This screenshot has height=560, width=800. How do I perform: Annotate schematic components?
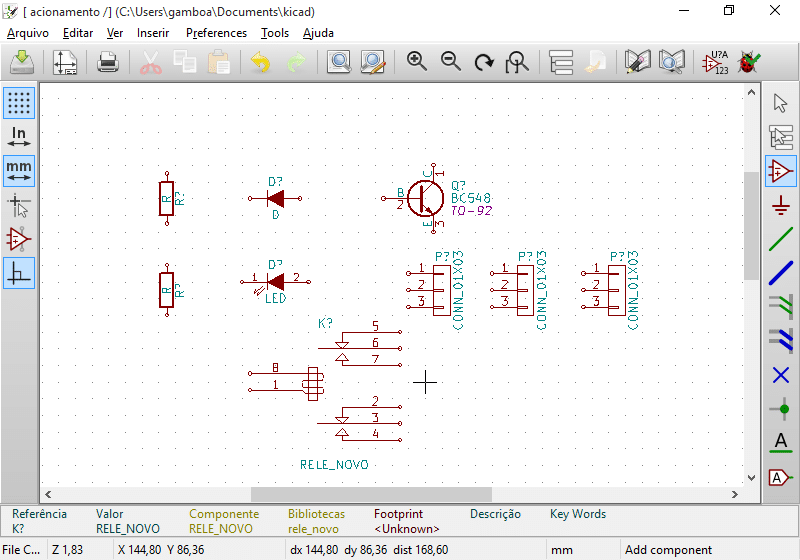pos(714,62)
